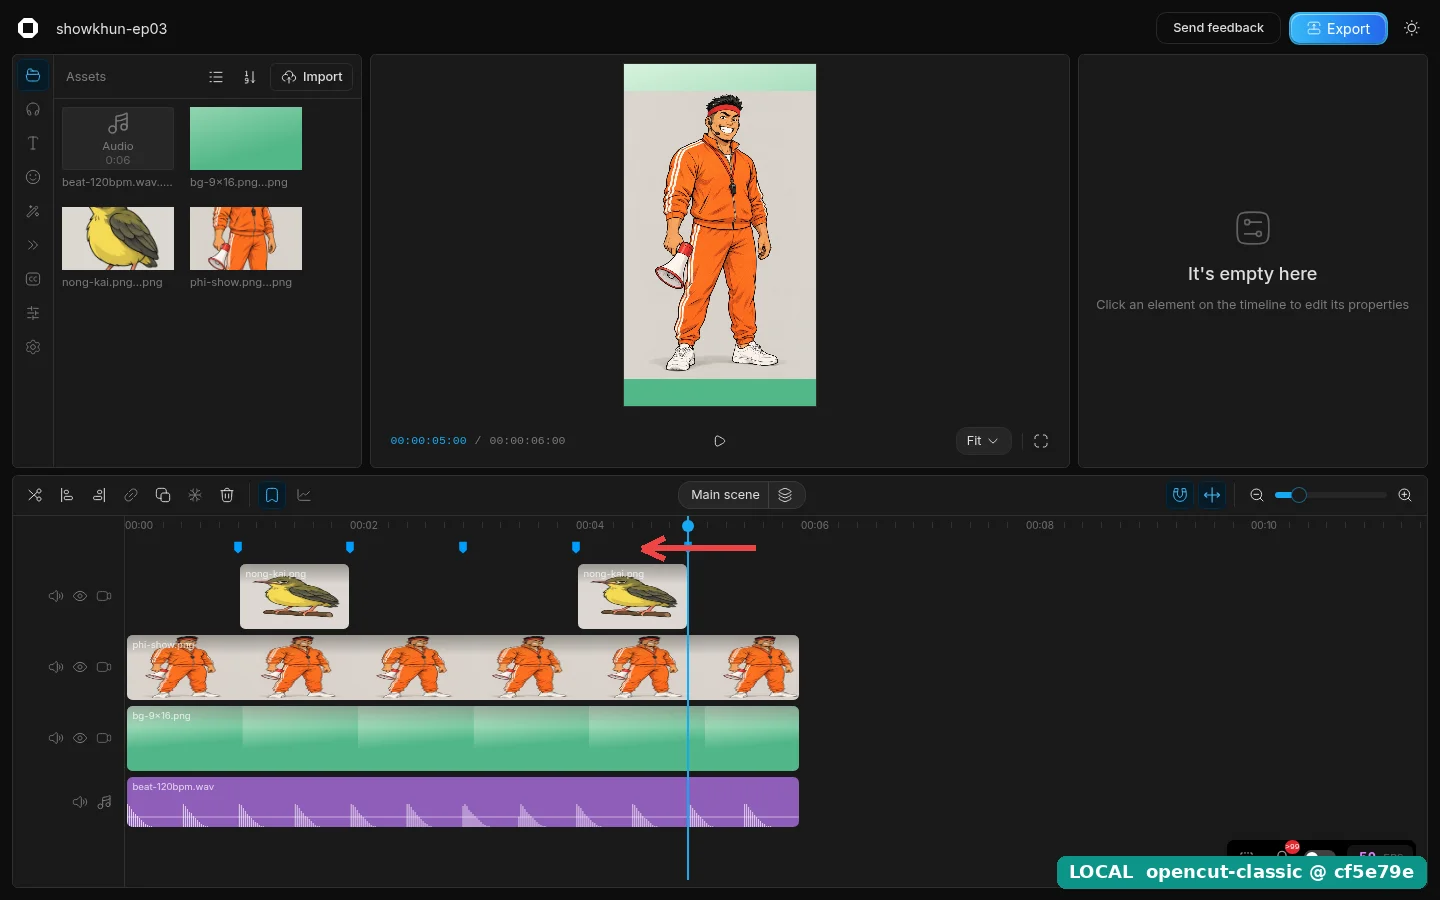Click the Export button

tap(1338, 28)
